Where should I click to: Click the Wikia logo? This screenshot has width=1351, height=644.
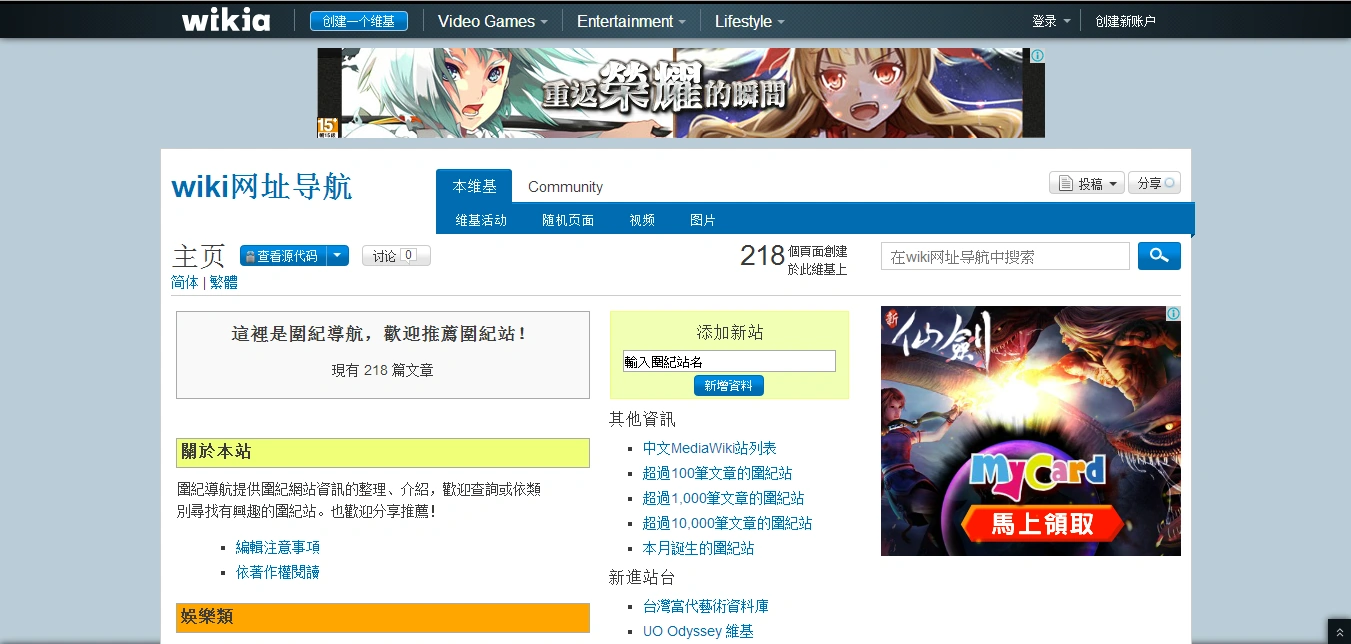coord(226,20)
